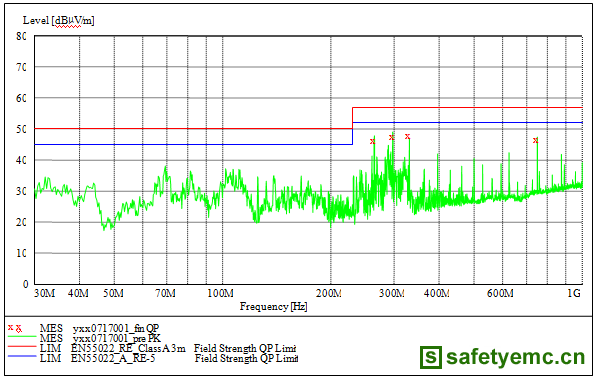Click the green line legend swatch
Screen dimensions: 596x380
click(x=22, y=337)
